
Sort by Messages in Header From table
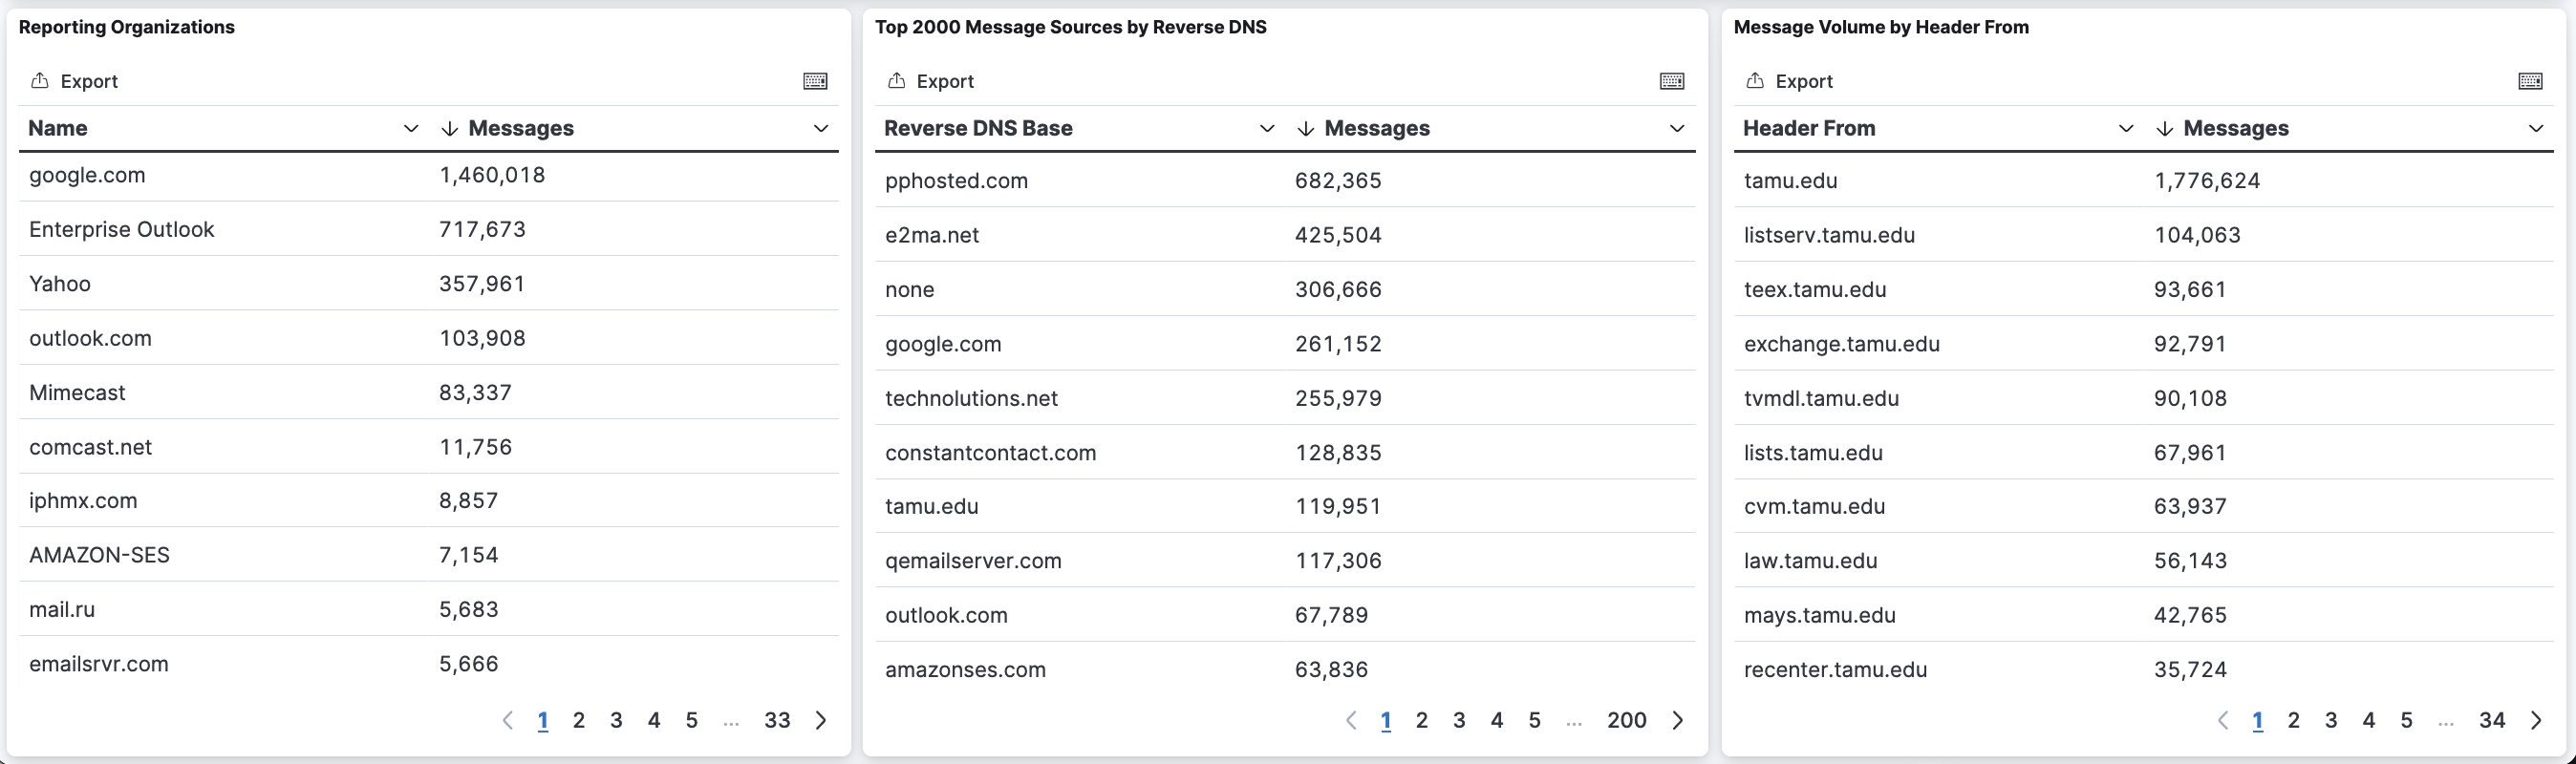(x=2223, y=128)
